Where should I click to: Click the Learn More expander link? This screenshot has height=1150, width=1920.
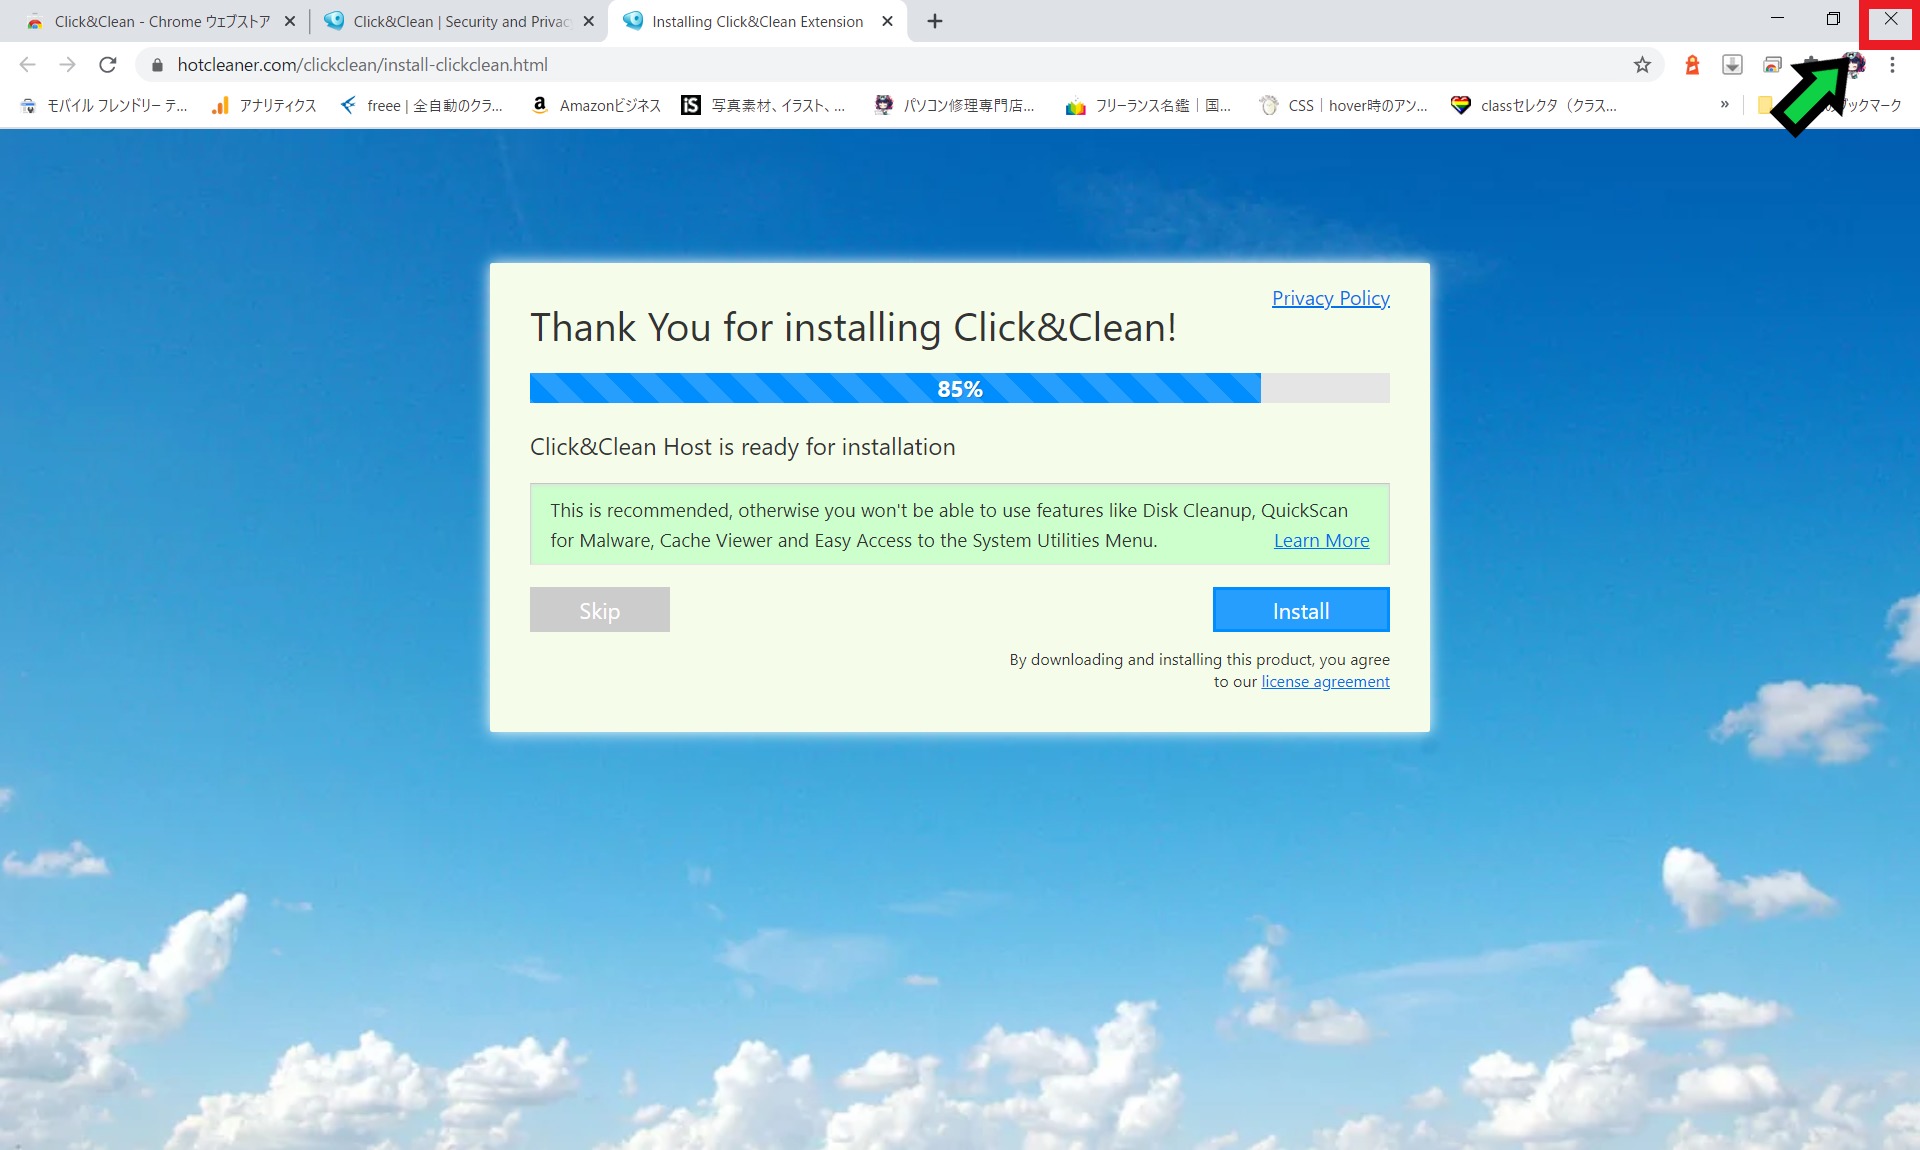click(x=1321, y=539)
